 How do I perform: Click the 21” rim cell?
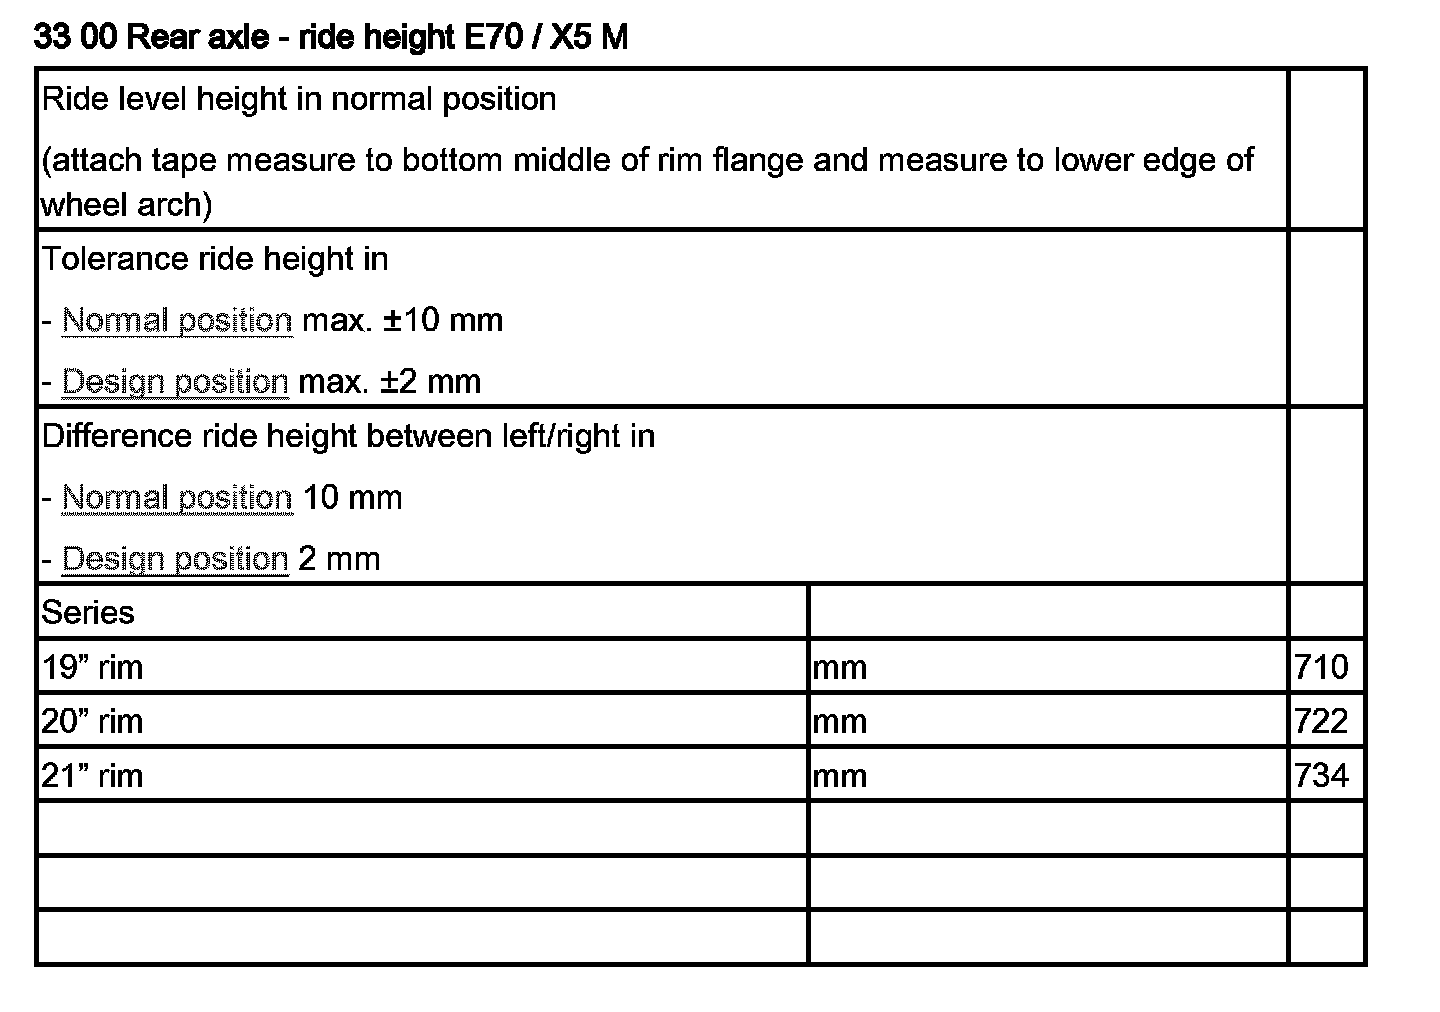(92, 775)
